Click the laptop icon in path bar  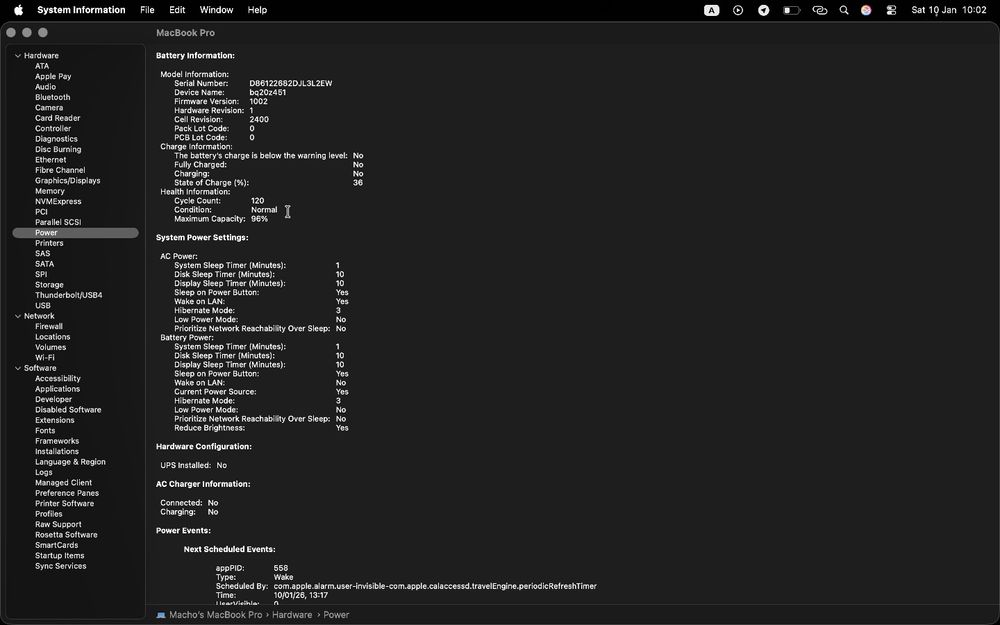(x=161, y=615)
